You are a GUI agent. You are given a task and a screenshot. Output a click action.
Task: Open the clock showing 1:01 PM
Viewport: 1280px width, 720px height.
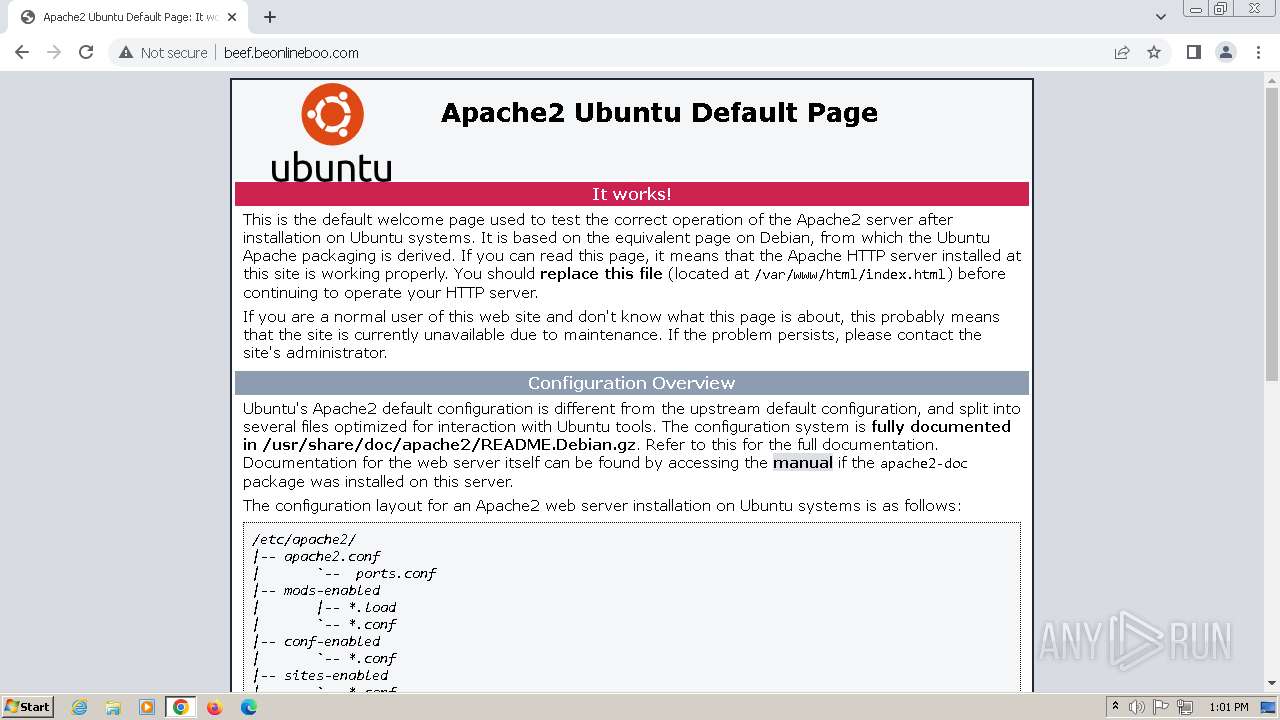(1228, 707)
